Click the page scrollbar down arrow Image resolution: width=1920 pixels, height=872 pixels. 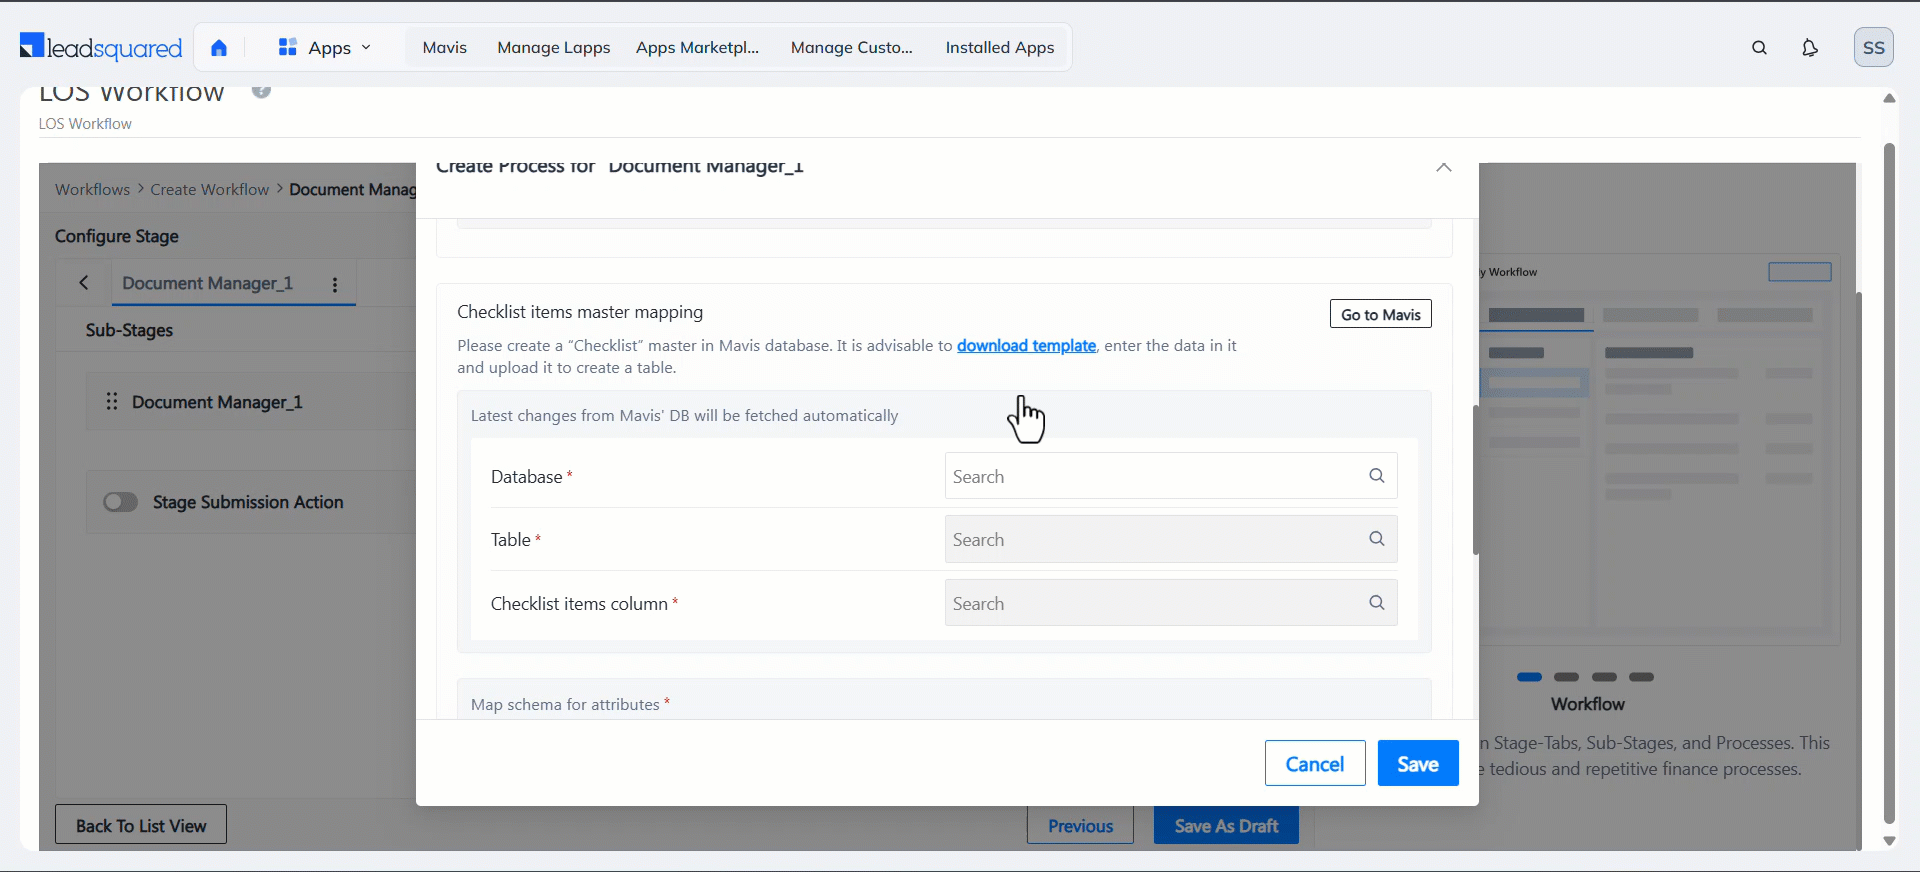tap(1889, 841)
